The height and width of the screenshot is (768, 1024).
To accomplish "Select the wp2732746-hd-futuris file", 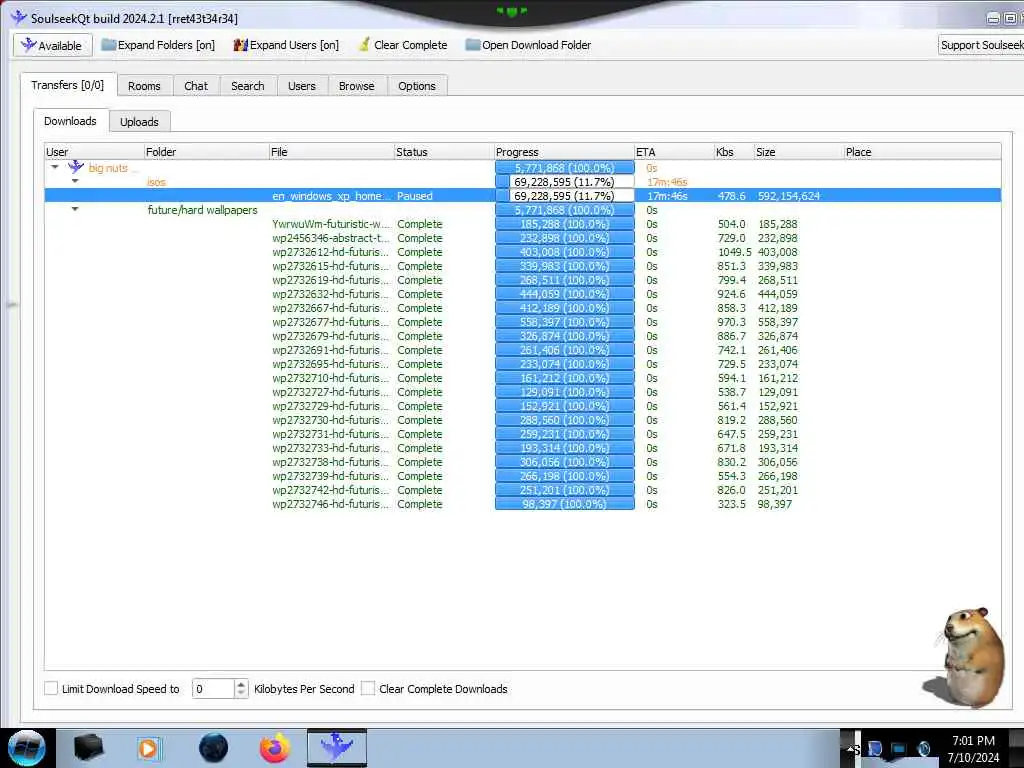I will pyautogui.click(x=522, y=504).
